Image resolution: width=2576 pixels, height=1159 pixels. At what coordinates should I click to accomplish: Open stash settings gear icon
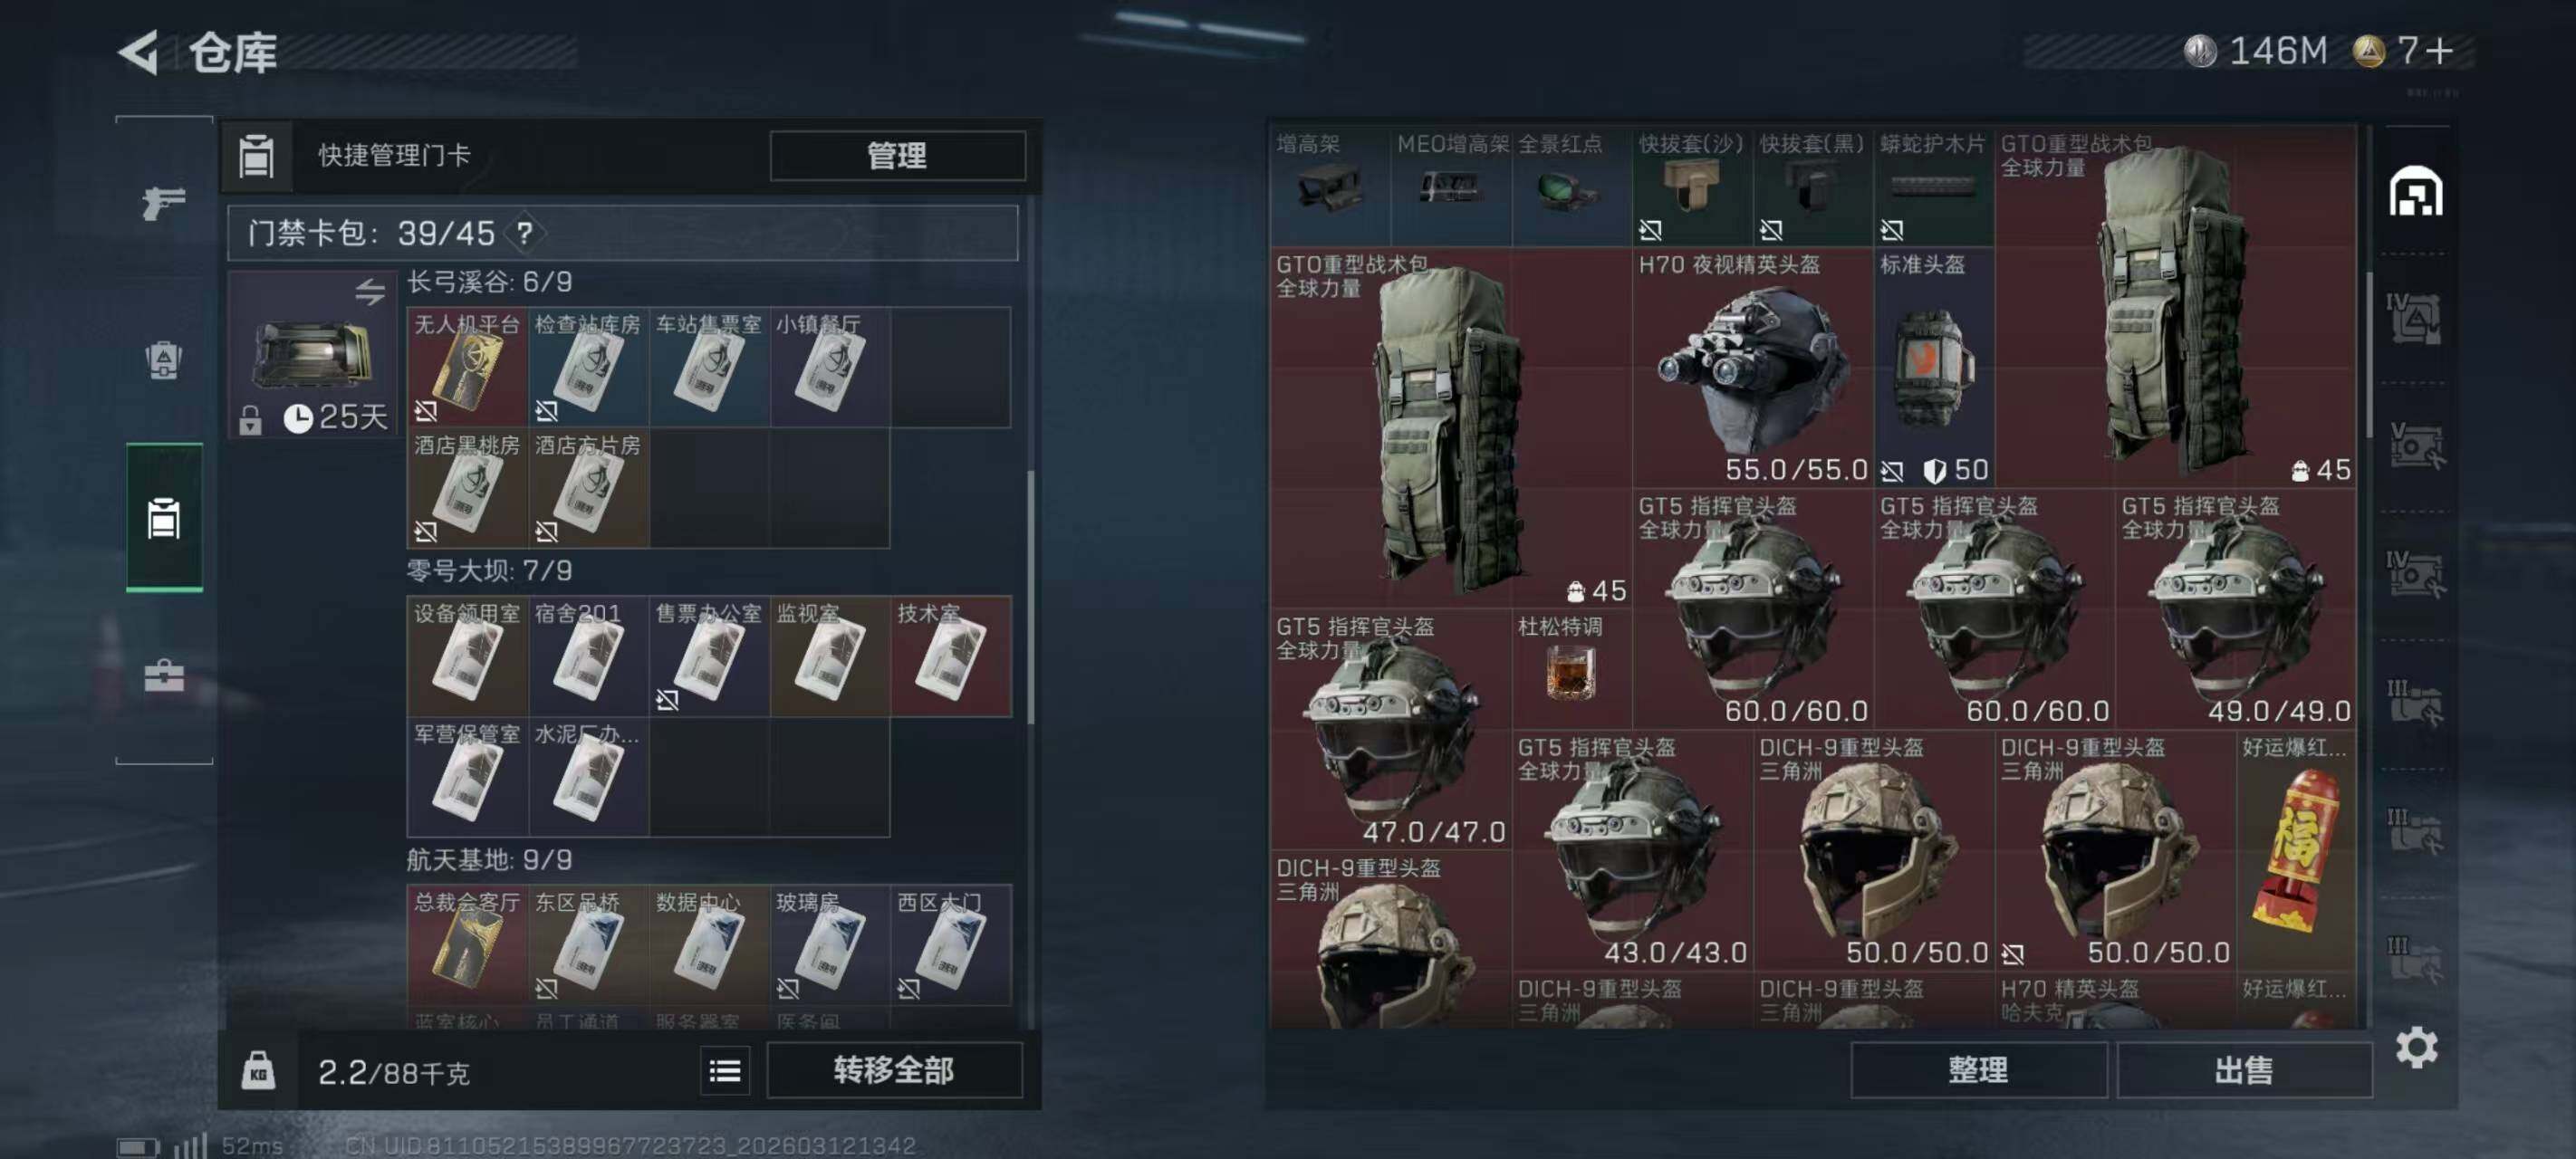[2416, 1047]
